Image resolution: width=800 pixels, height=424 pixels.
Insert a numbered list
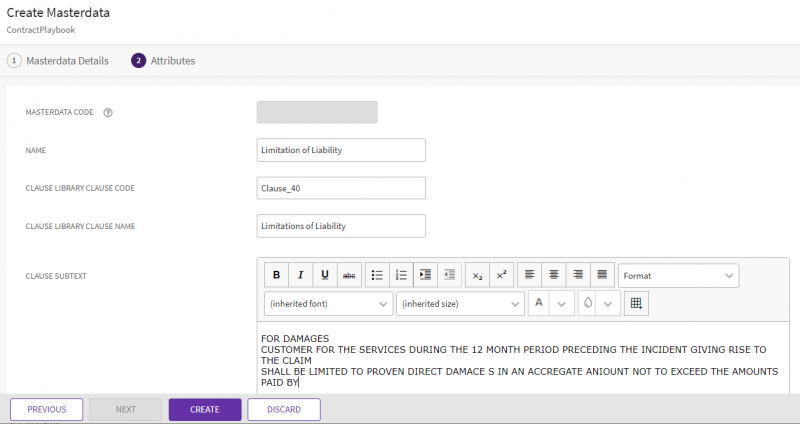coord(401,275)
